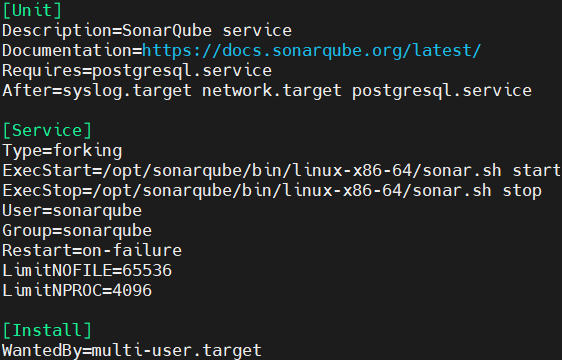This screenshot has width=562, height=360.
Task: Click the [Service] section header
Action: click(47, 131)
